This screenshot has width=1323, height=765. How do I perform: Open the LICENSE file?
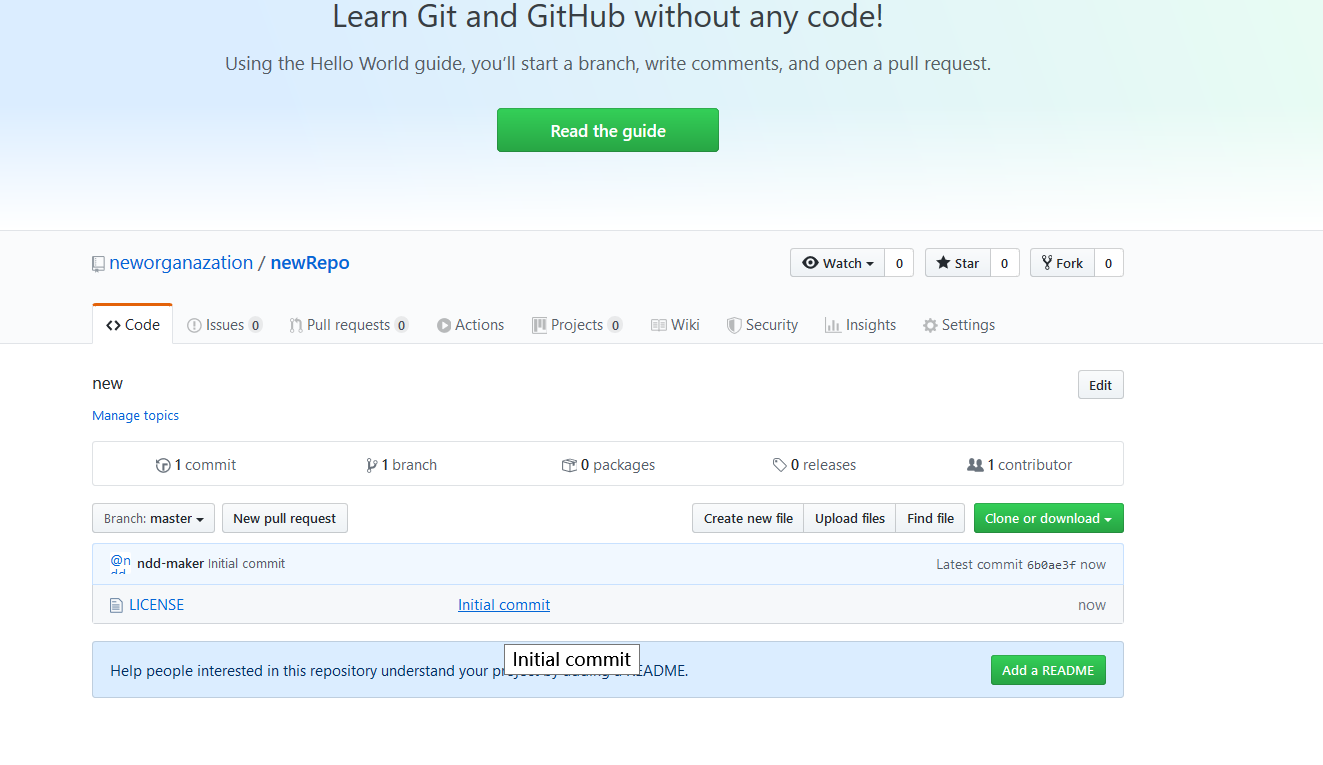point(157,605)
